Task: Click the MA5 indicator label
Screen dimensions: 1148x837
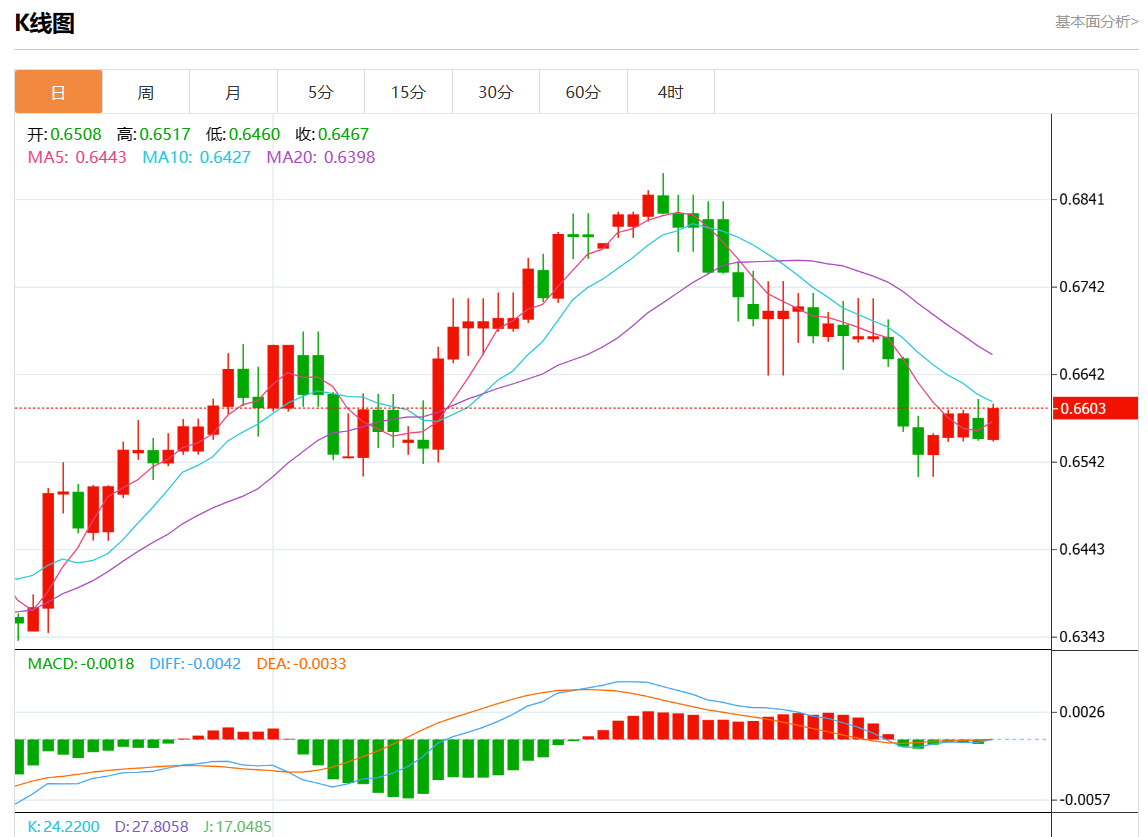Action: [77, 157]
